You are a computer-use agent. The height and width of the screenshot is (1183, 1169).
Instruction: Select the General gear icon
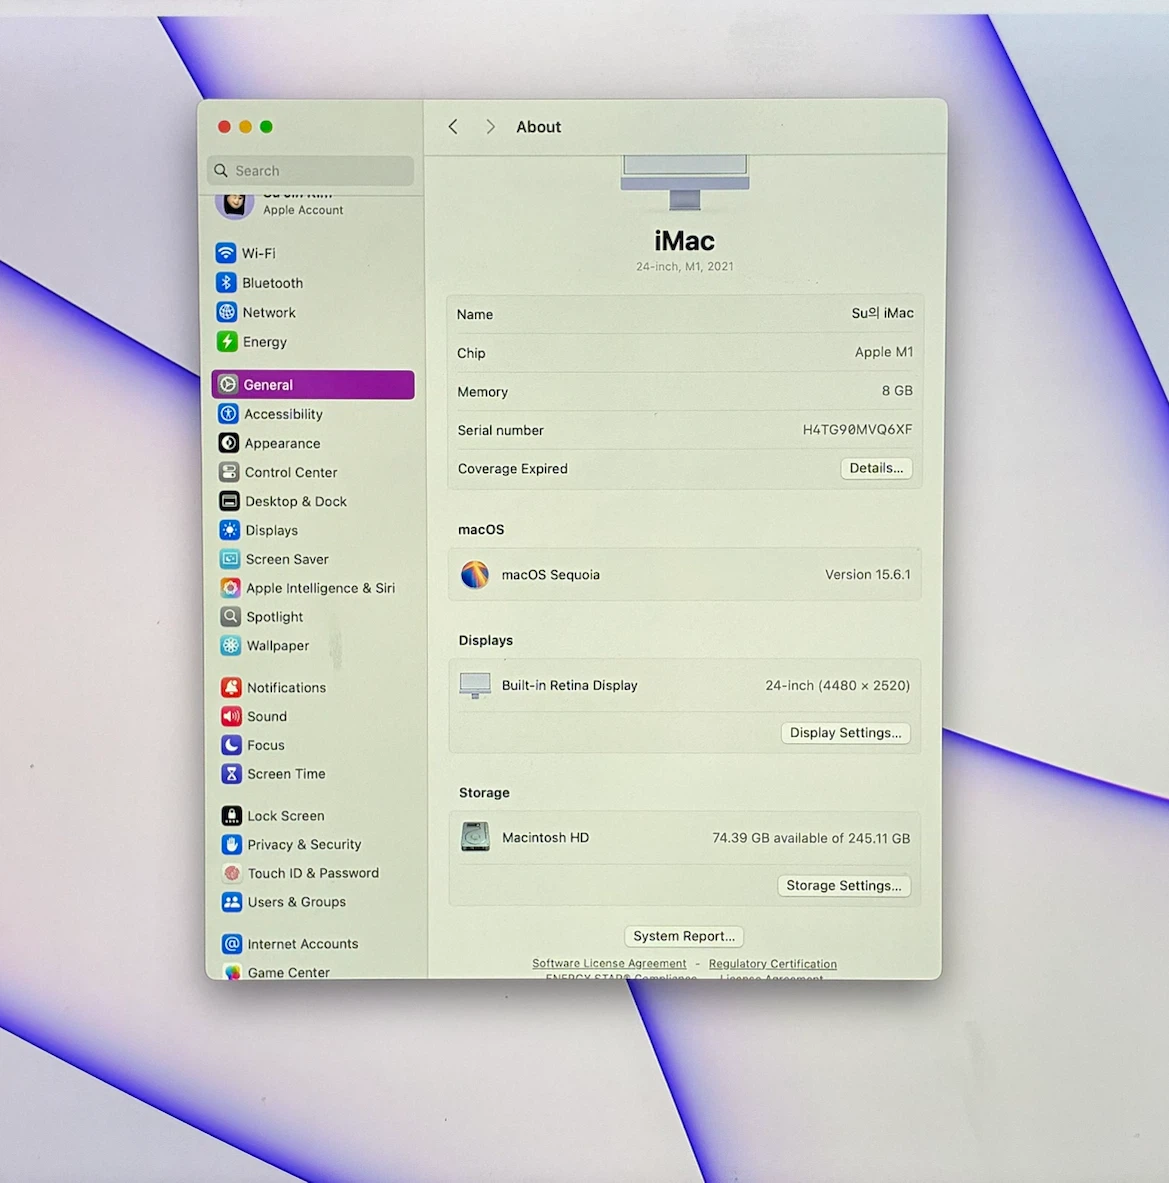click(228, 384)
